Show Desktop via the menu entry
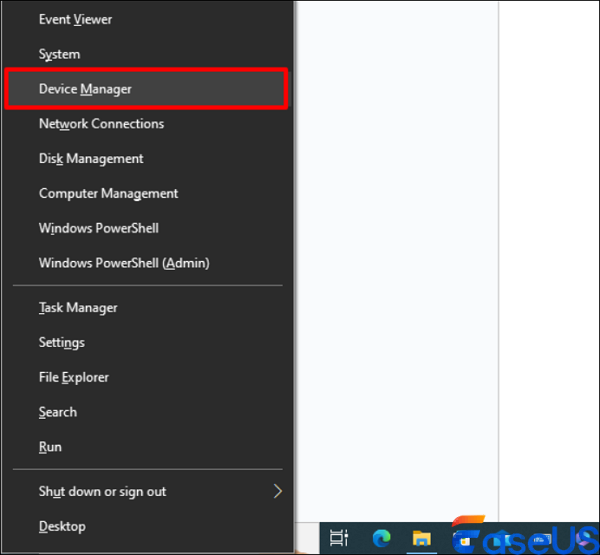This screenshot has width=600, height=555. 62,526
